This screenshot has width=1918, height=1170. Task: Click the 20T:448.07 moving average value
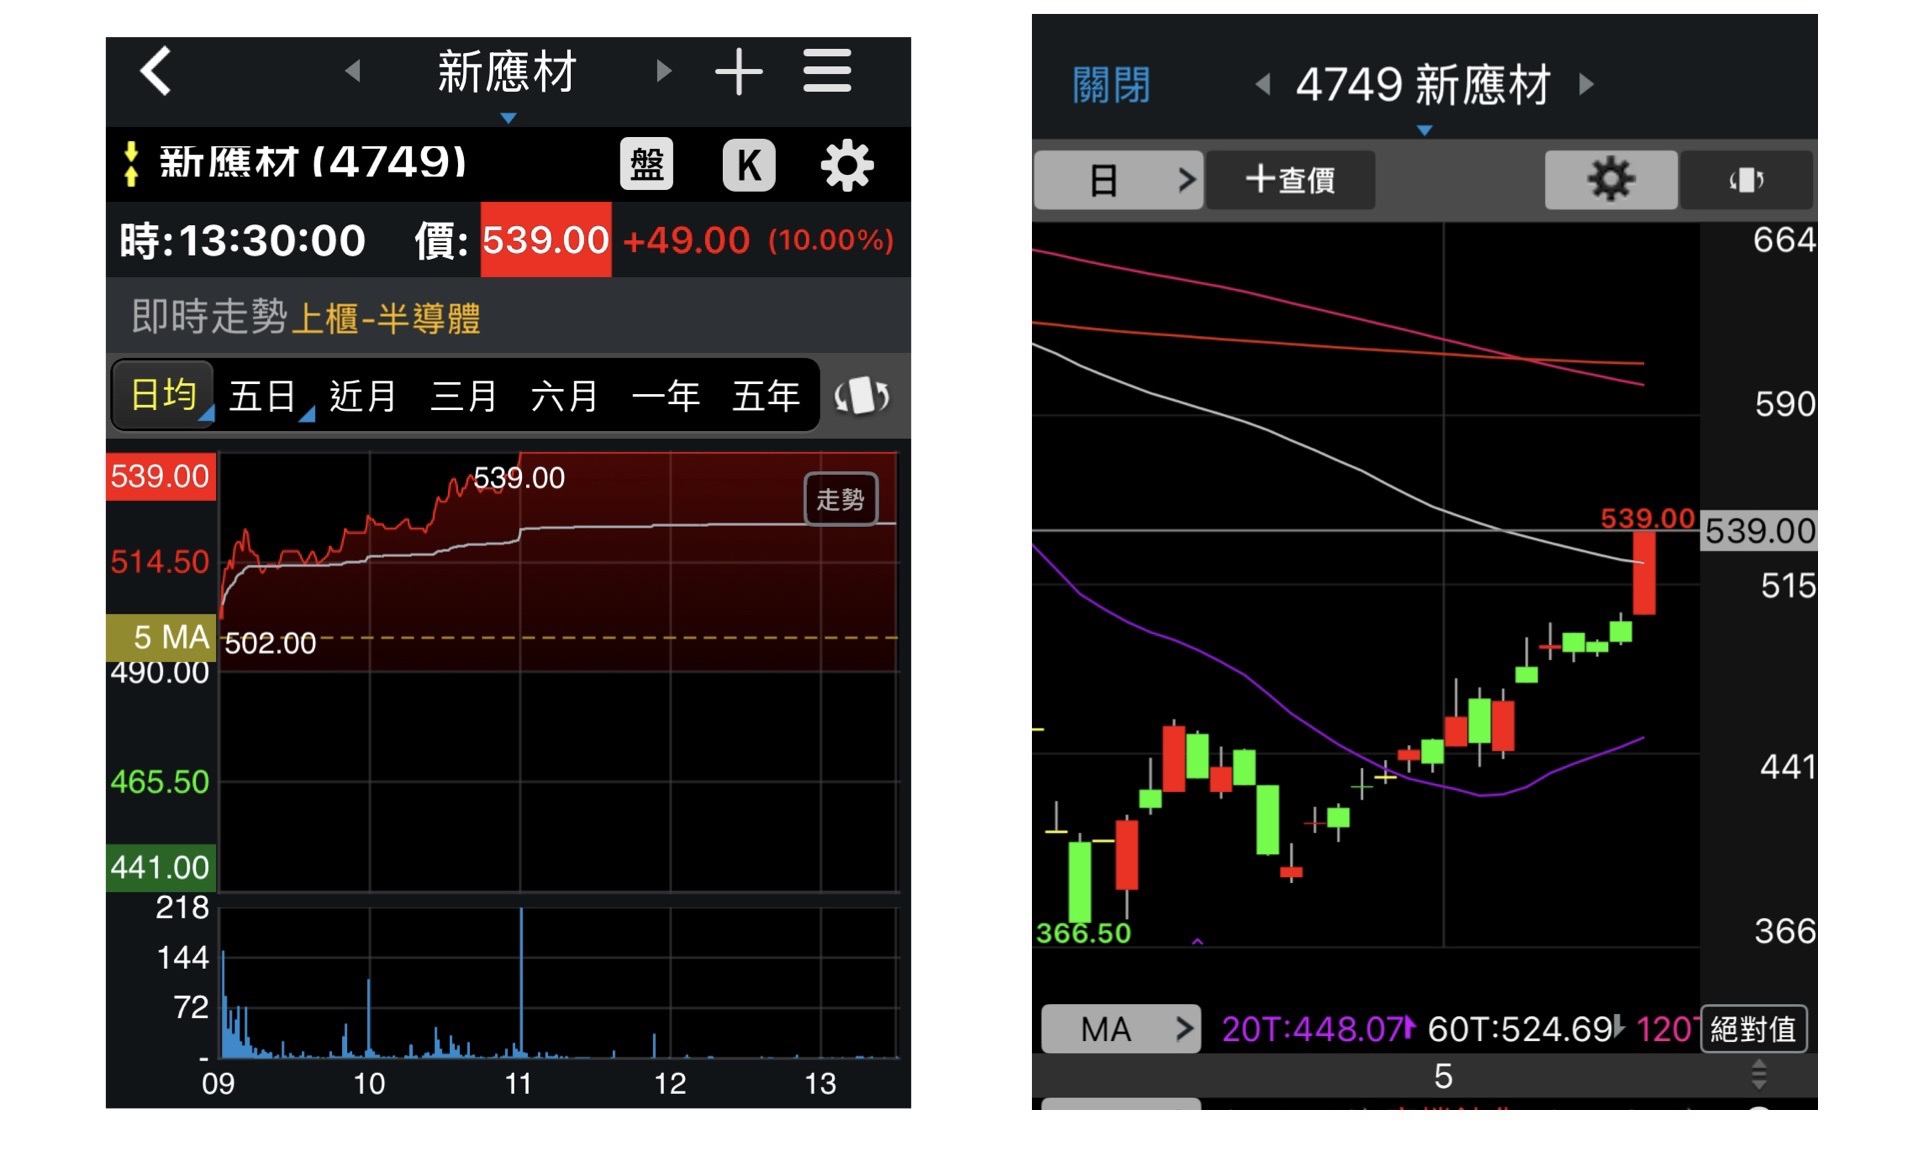pos(1313,1029)
